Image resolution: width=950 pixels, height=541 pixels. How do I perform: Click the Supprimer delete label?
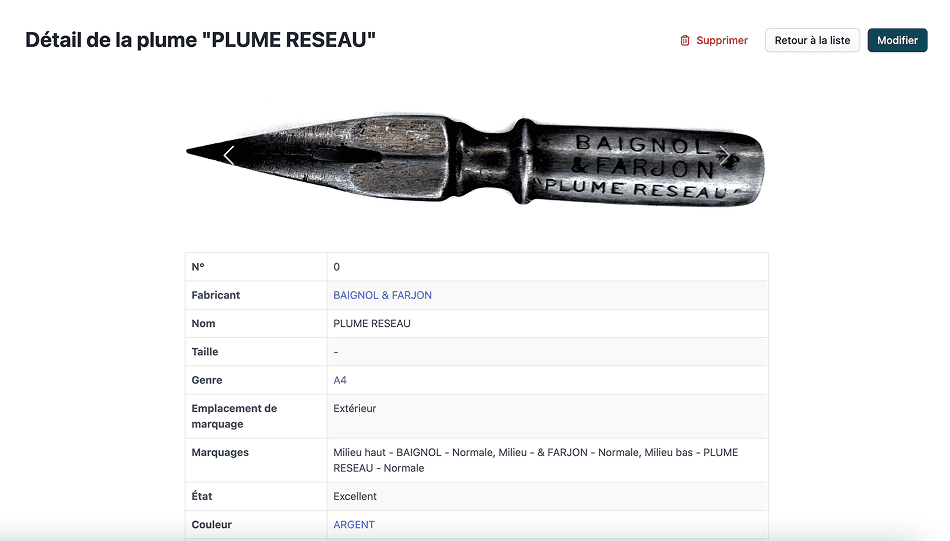[722, 41]
